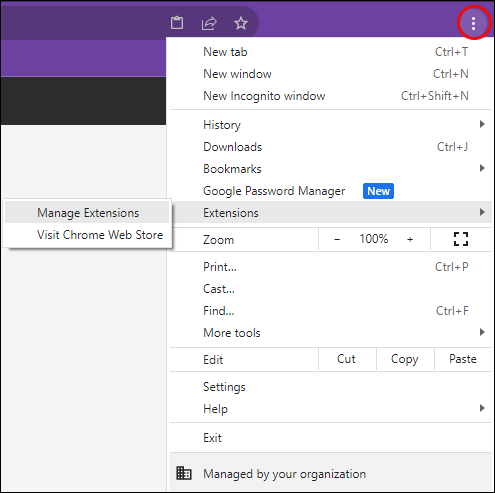Expand the Extensions submenu arrow
The width and height of the screenshot is (495, 493).
482,212
